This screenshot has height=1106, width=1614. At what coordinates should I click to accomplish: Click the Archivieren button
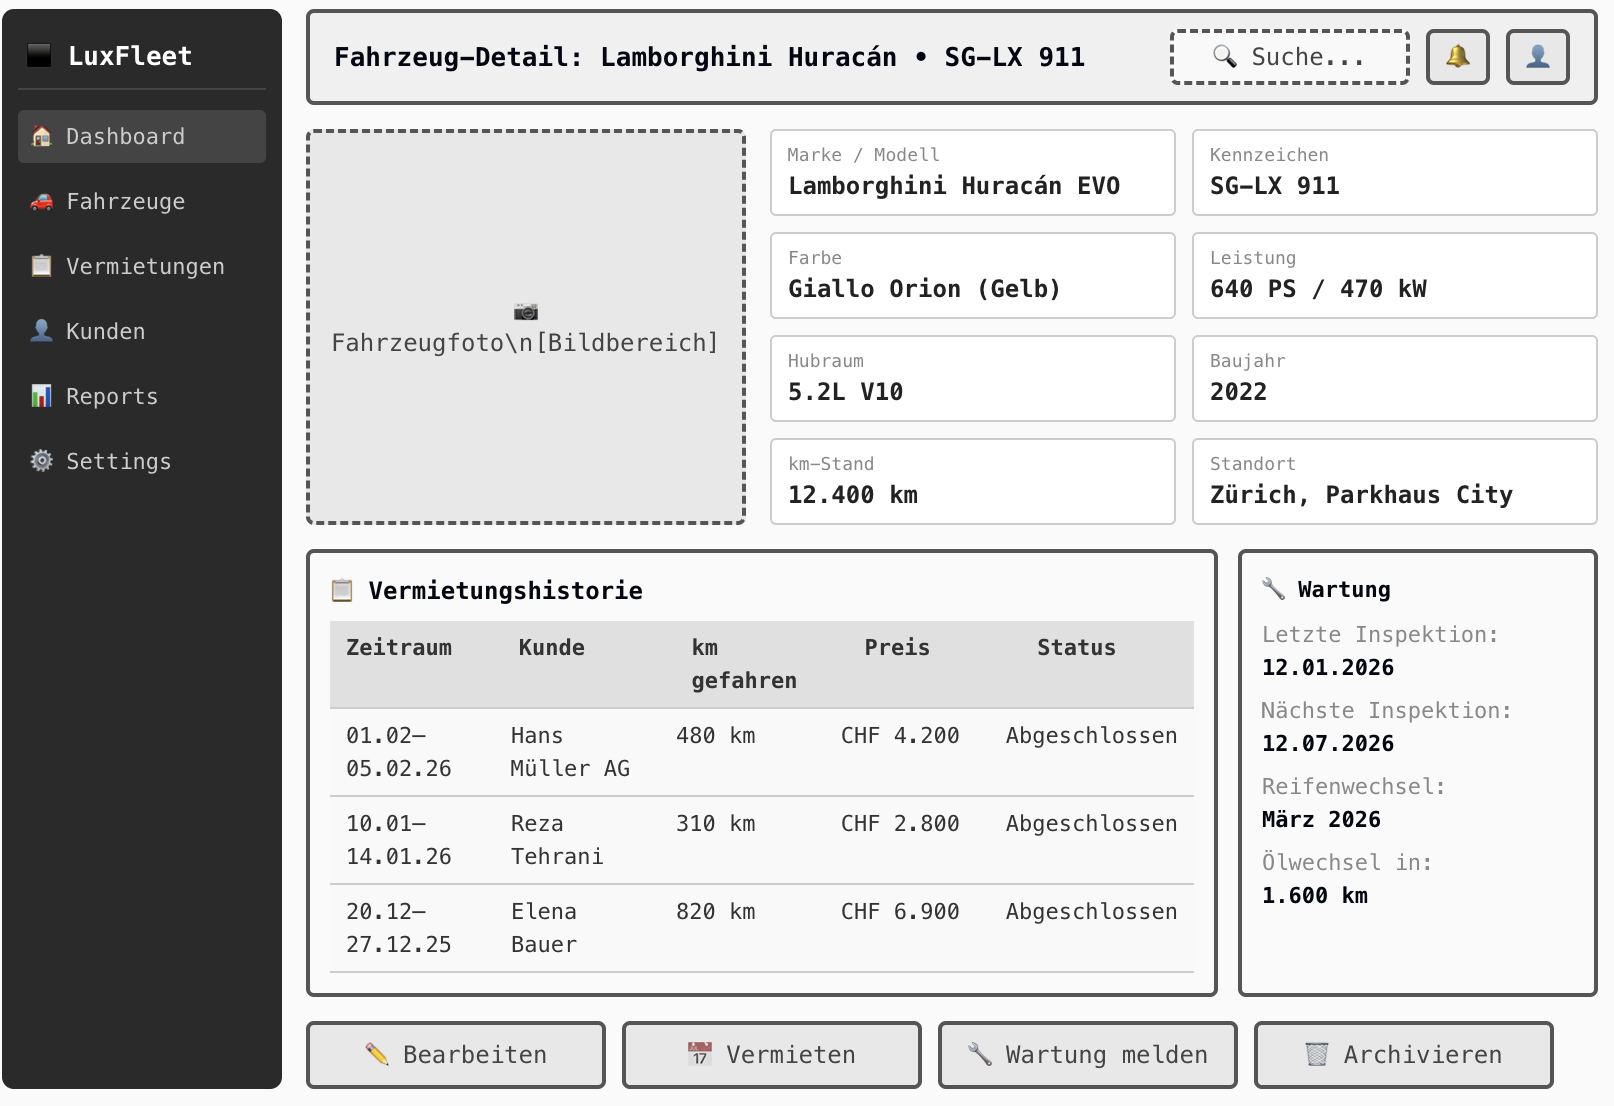[1404, 1054]
